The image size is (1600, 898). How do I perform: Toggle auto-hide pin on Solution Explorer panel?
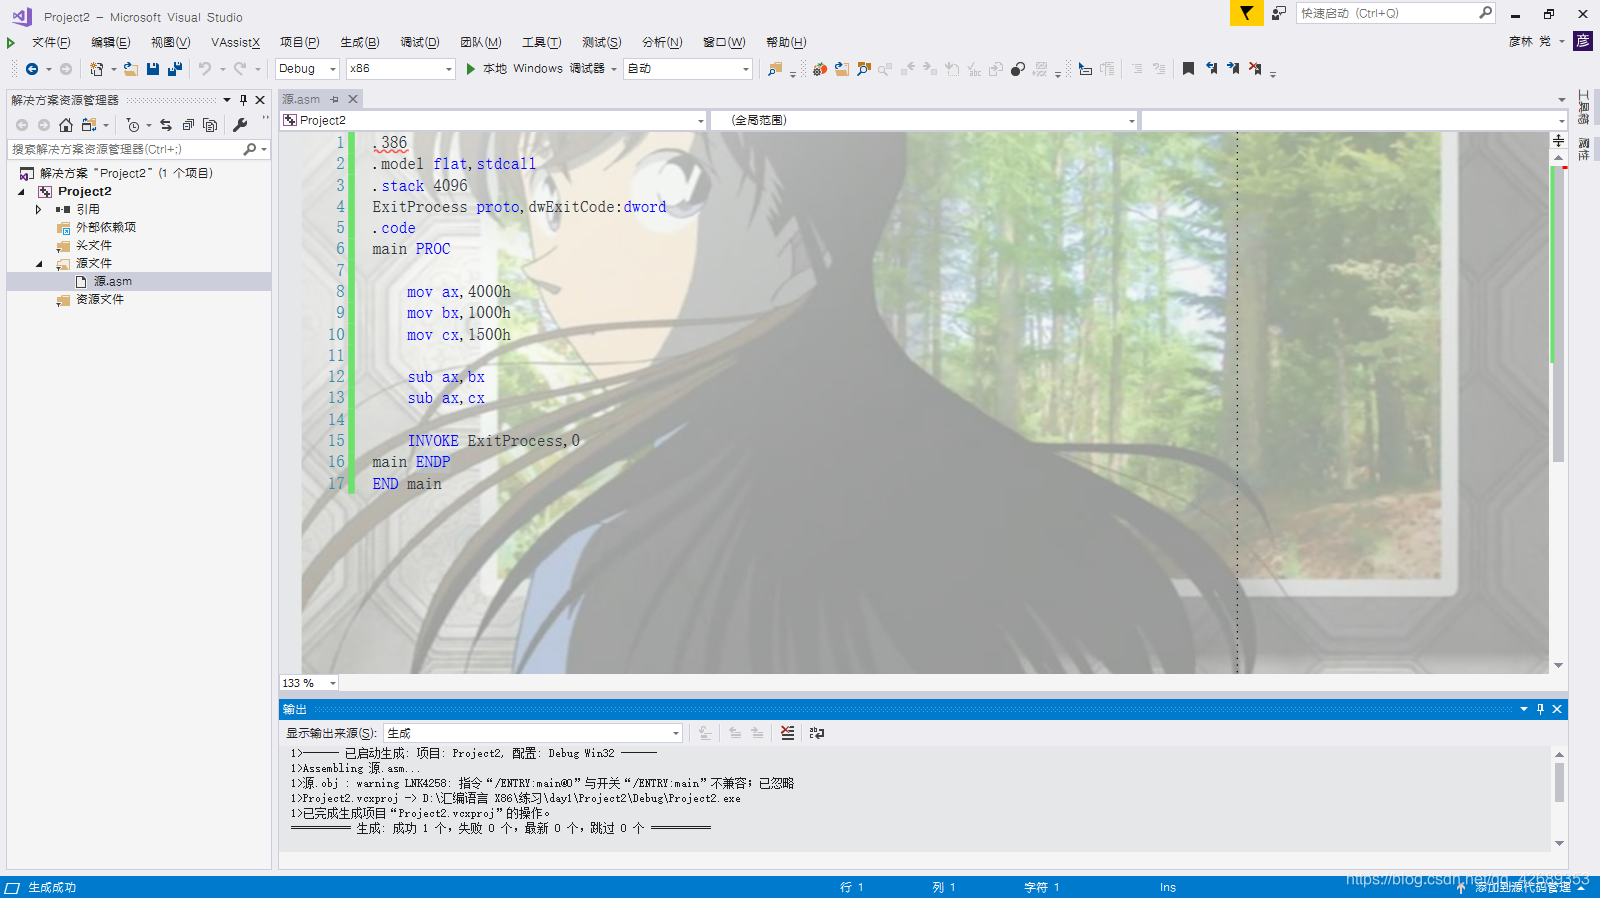pos(243,100)
